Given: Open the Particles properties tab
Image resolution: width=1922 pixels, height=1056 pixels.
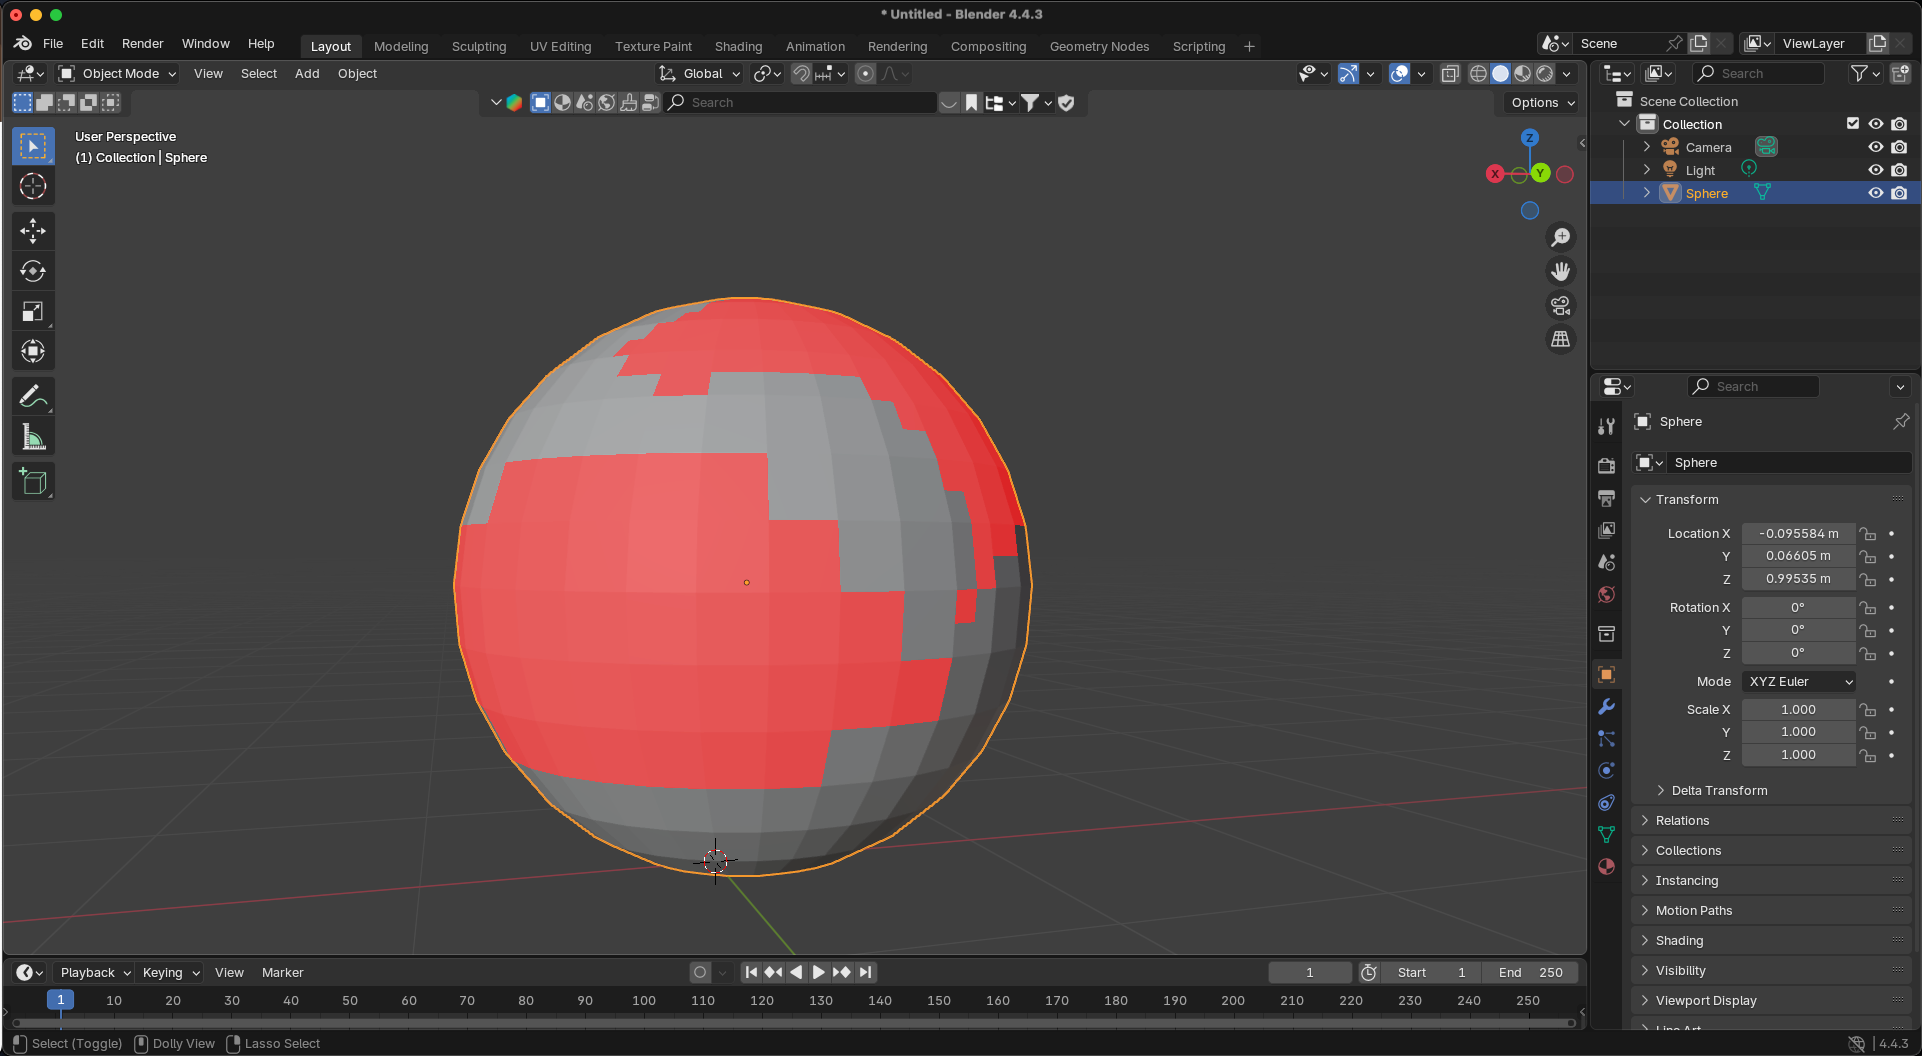Looking at the screenshot, I should (1606, 738).
